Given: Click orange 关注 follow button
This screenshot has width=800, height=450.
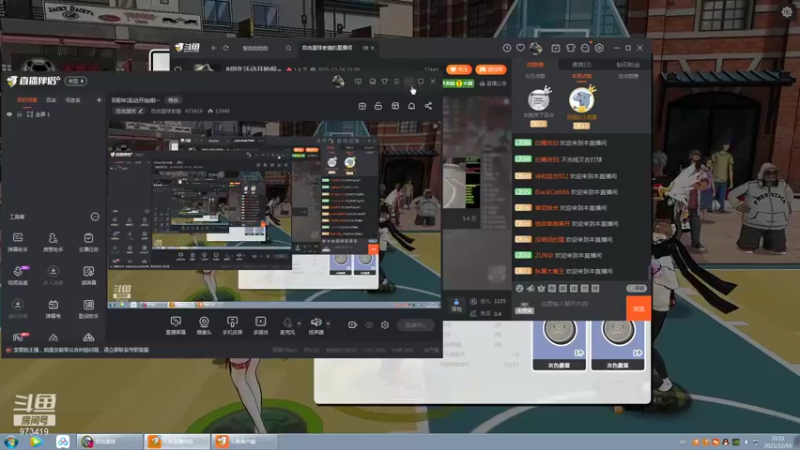Looking at the screenshot, I should tap(459, 69).
